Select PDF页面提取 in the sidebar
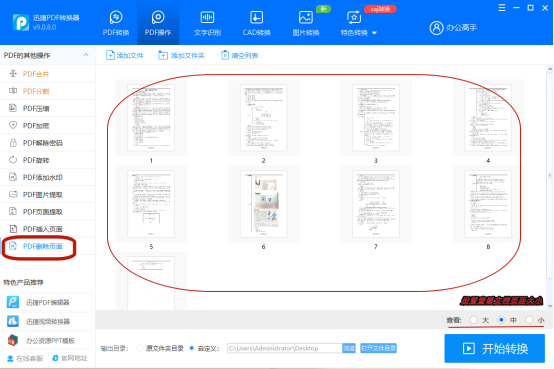 48,212
